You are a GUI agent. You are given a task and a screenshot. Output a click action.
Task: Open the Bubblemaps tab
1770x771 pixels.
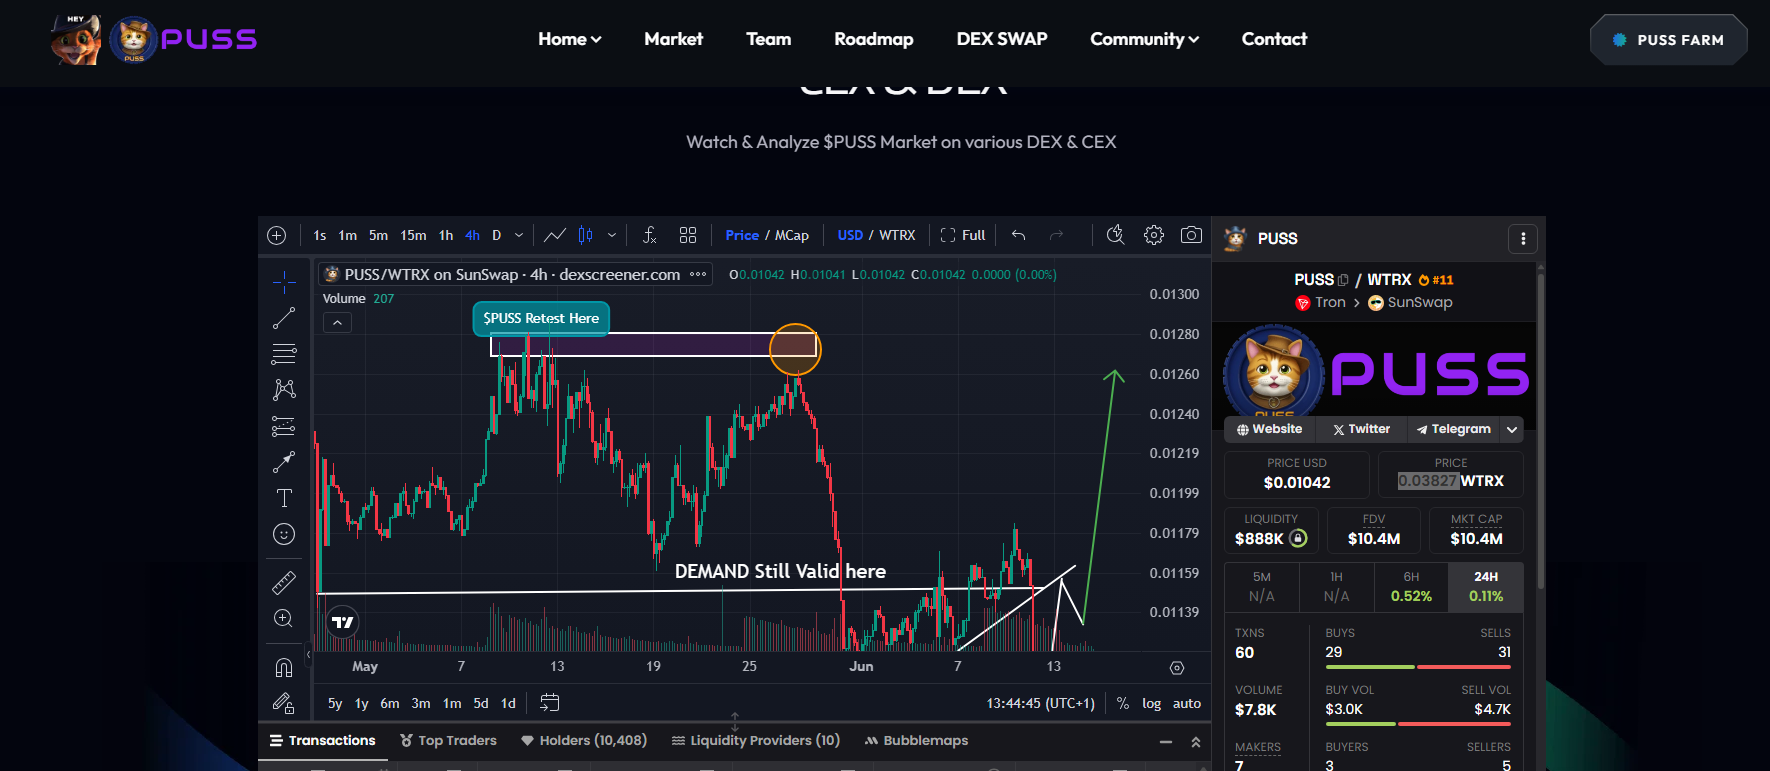point(916,741)
